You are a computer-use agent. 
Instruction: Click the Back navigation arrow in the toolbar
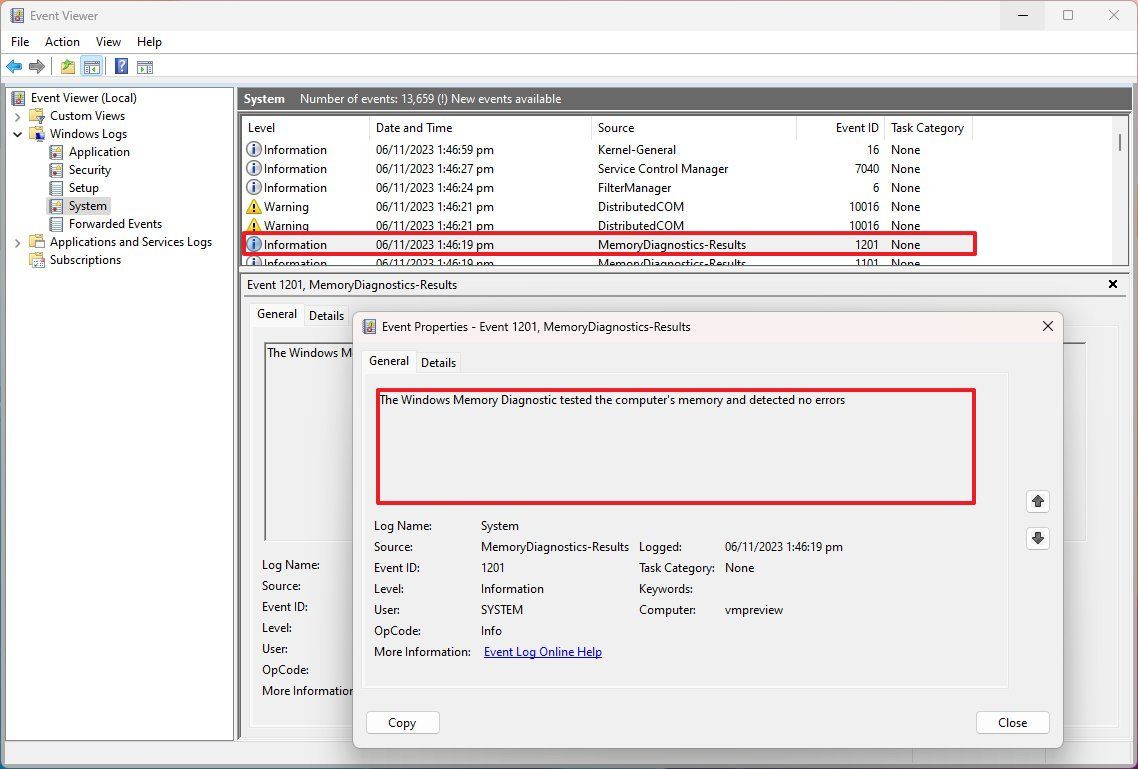[x=14, y=66]
